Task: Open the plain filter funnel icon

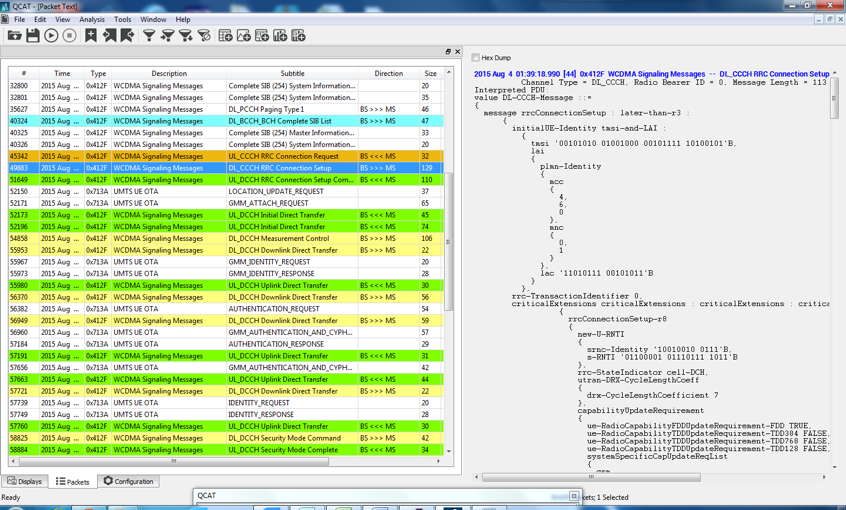Action: pyautogui.click(x=149, y=36)
